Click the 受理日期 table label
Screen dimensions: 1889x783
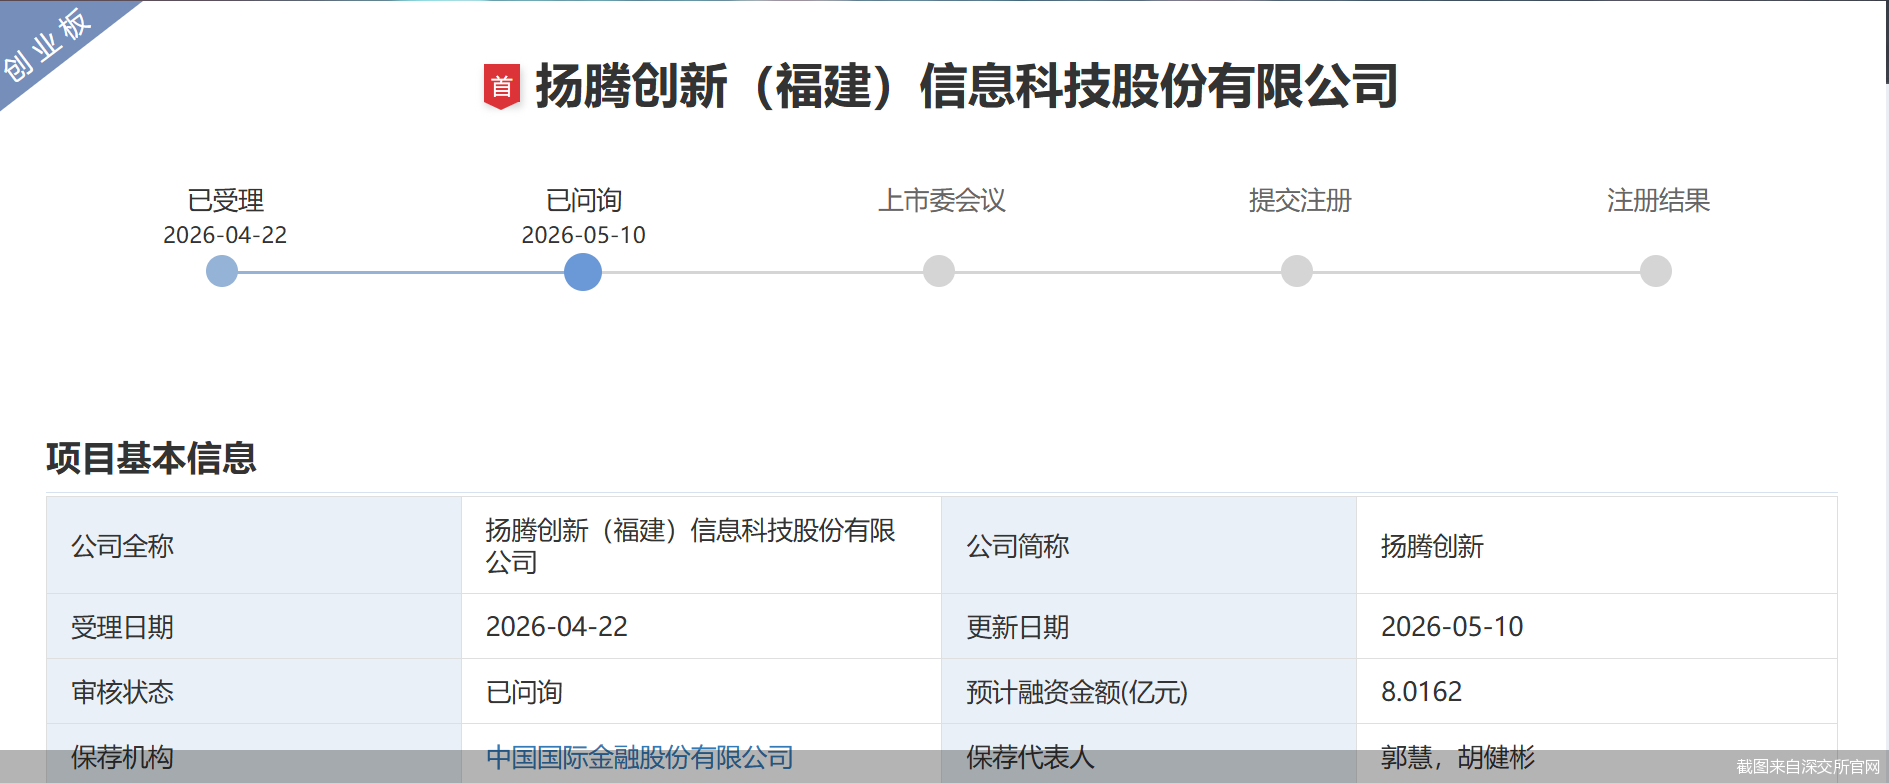click(x=123, y=627)
